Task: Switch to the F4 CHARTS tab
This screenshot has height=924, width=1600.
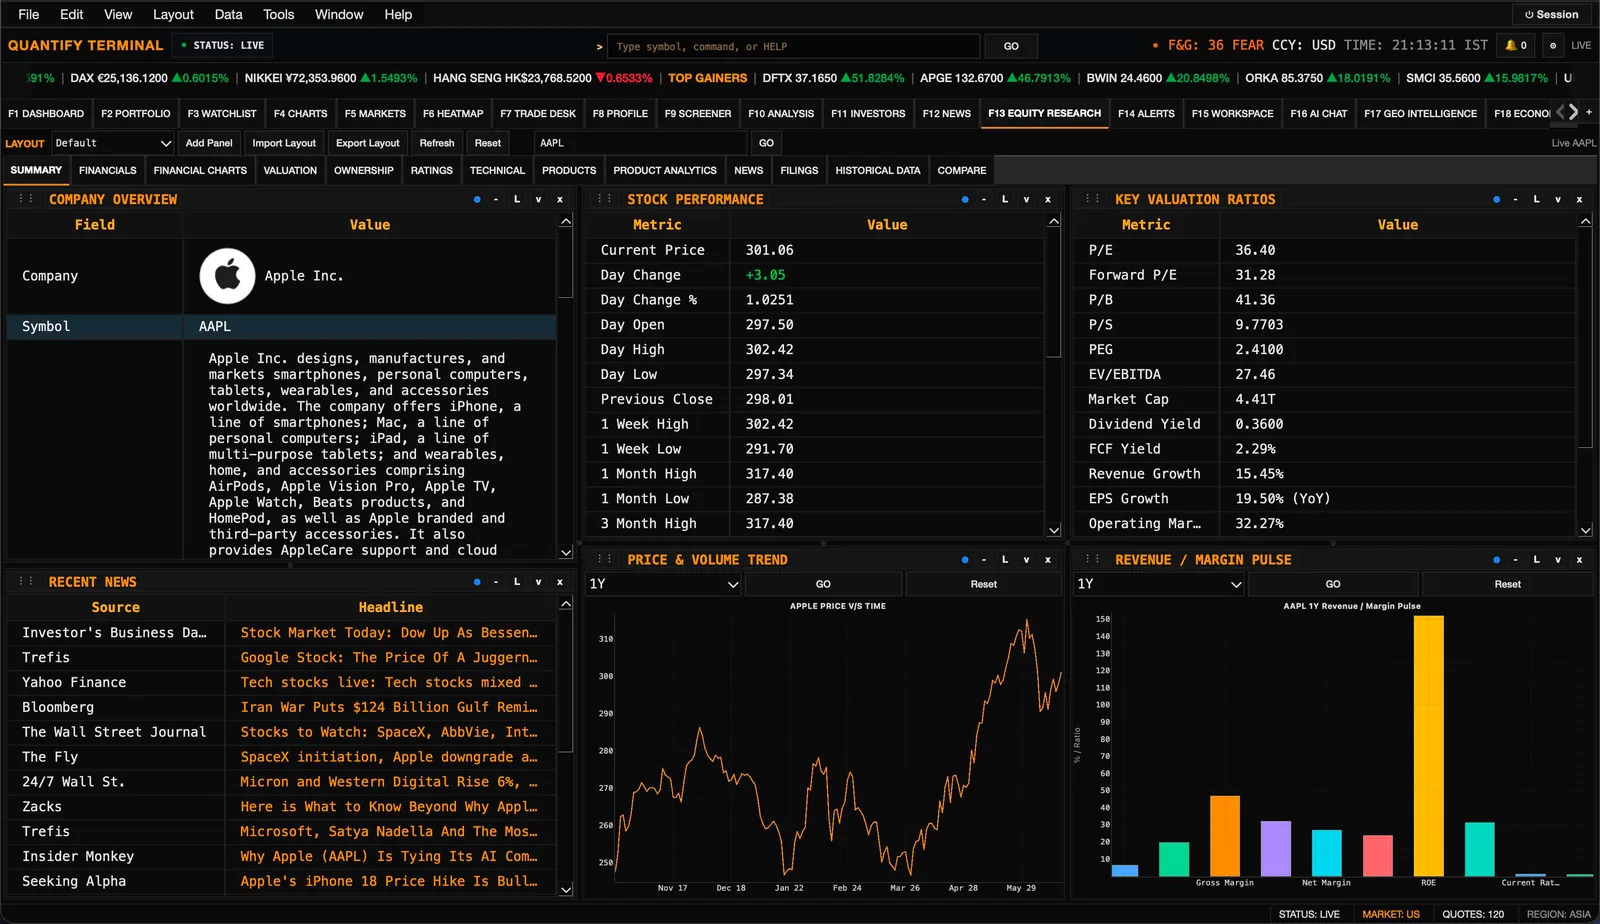Action: click(x=300, y=113)
